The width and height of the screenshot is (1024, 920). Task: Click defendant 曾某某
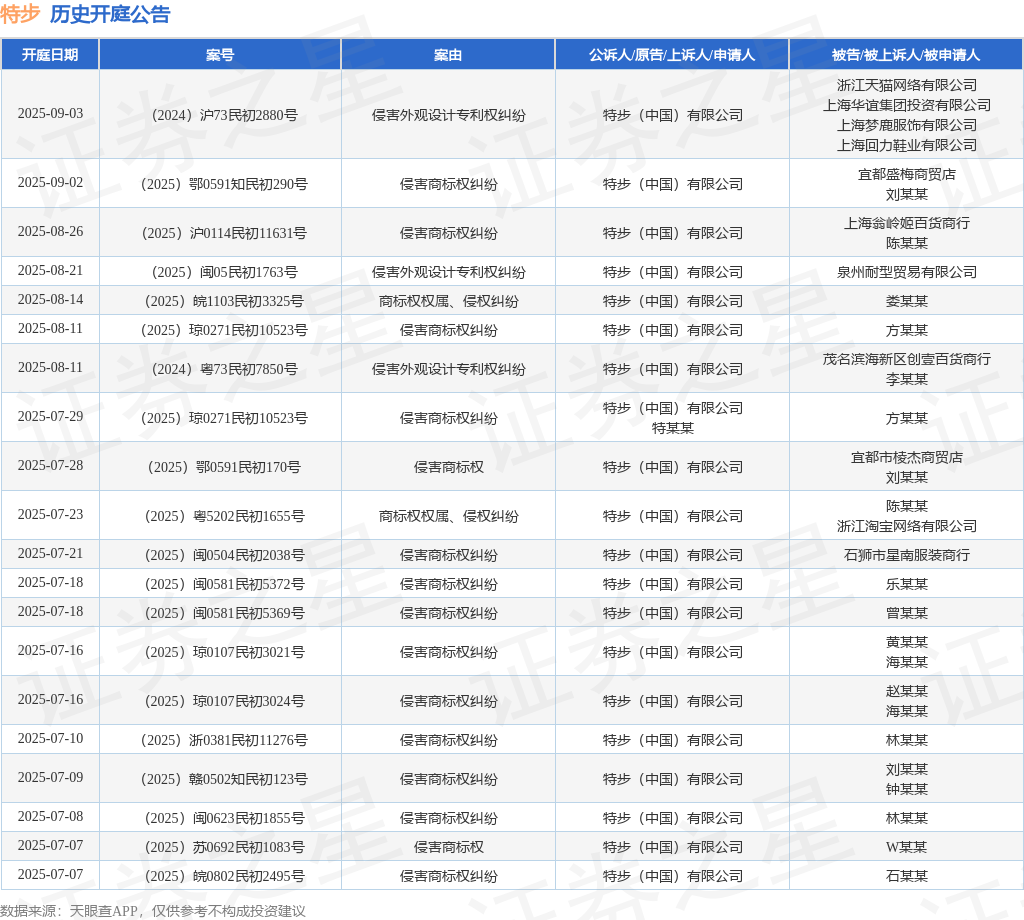[x=906, y=613]
